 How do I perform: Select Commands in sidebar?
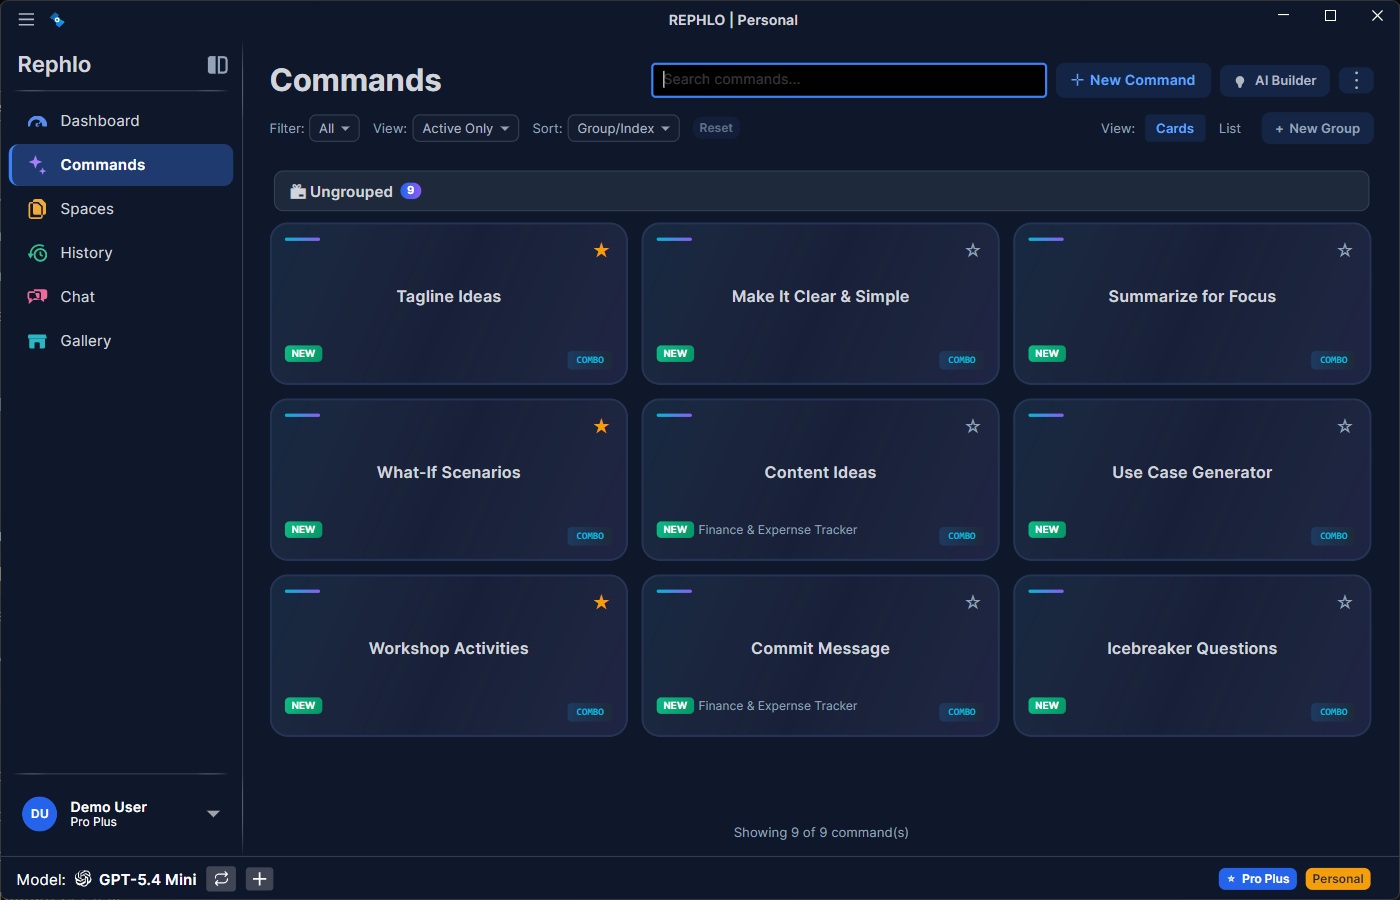(x=121, y=165)
